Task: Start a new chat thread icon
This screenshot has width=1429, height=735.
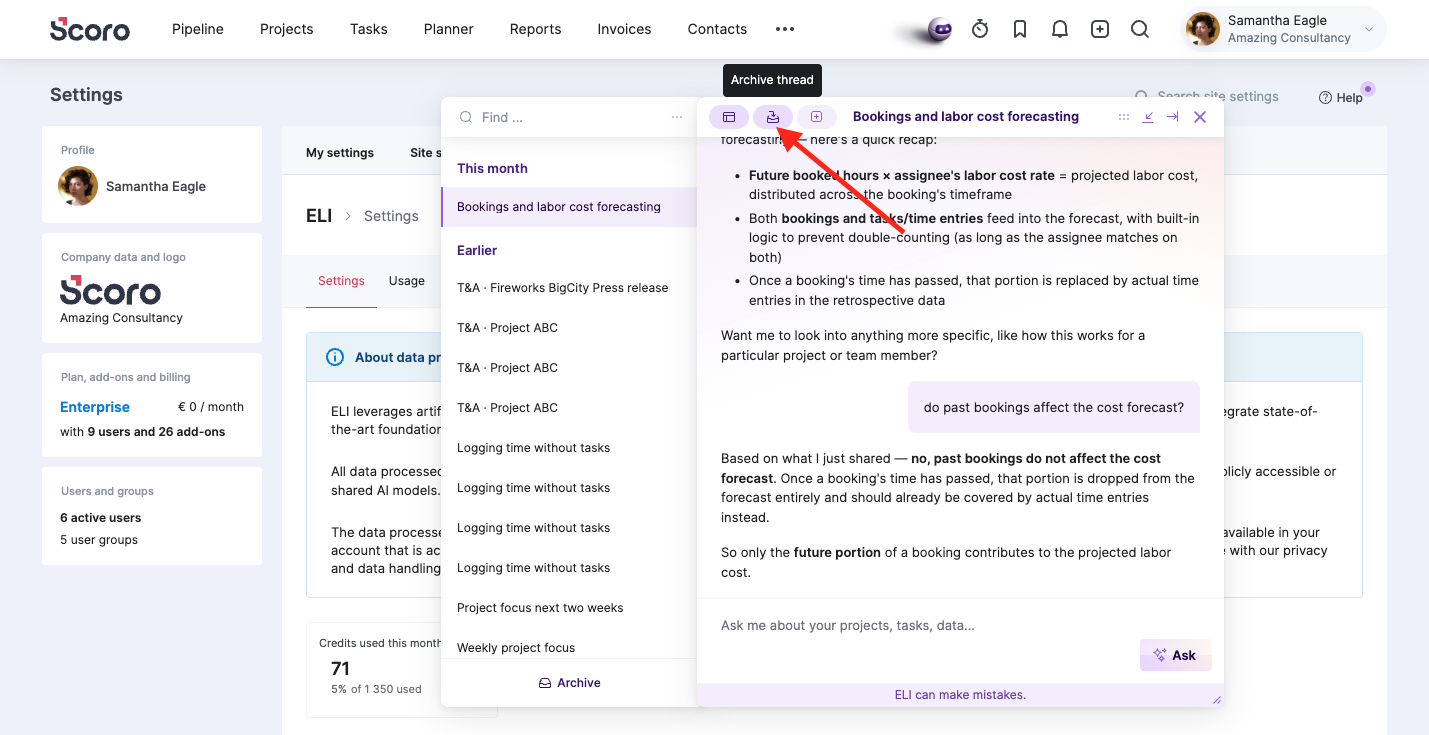Action: tap(816, 117)
